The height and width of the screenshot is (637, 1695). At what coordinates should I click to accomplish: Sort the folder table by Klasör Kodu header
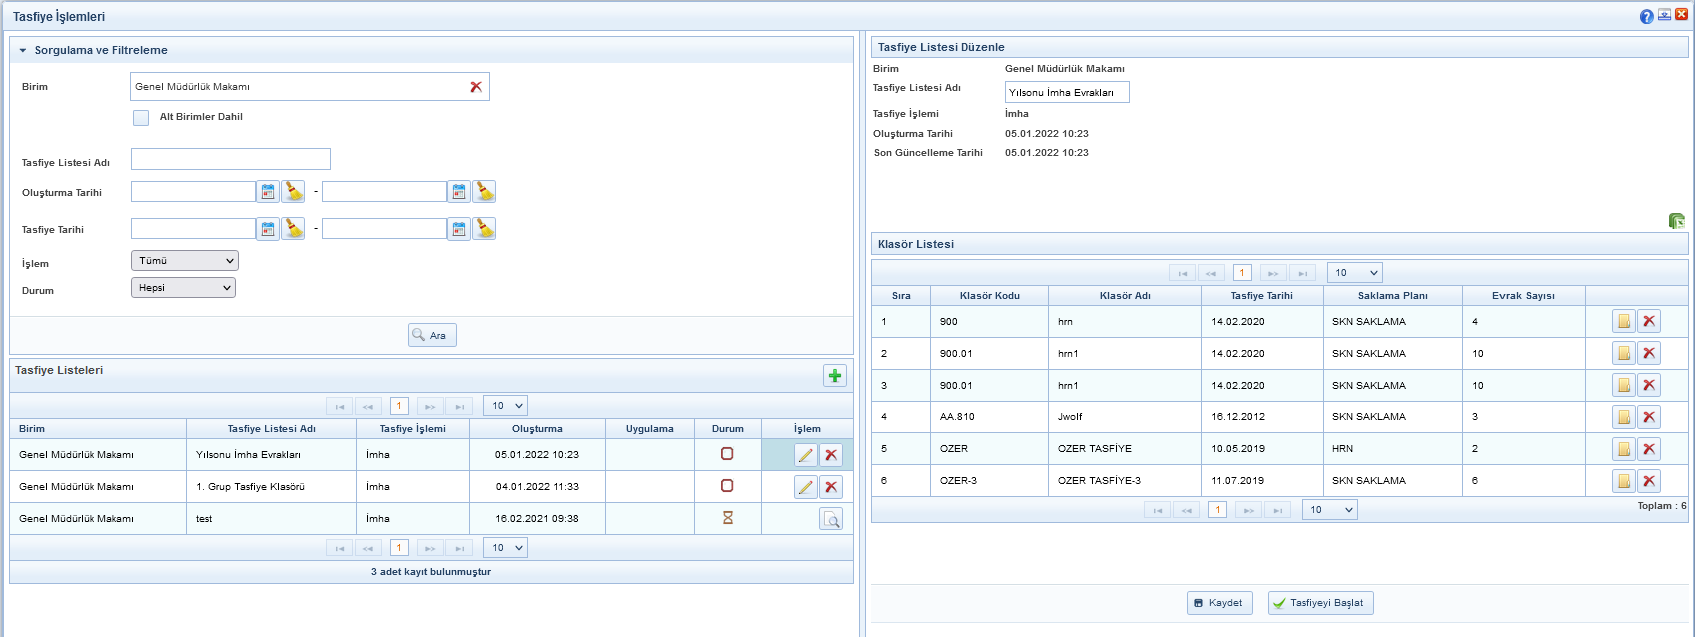[x=989, y=296]
